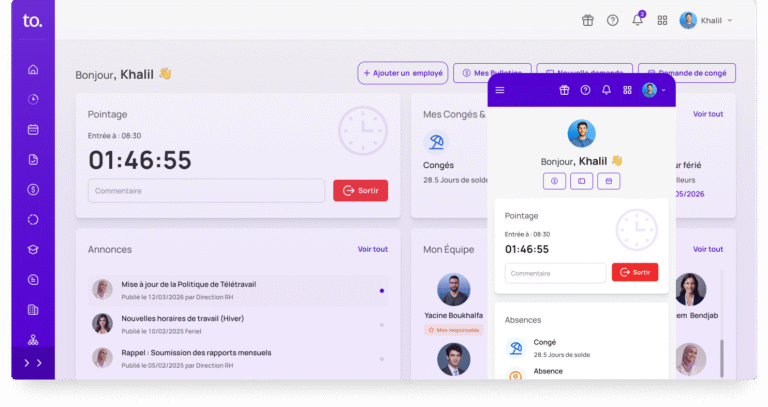Open the Khalil user menu dropdown
This screenshot has height=407, width=768.
tap(706, 20)
